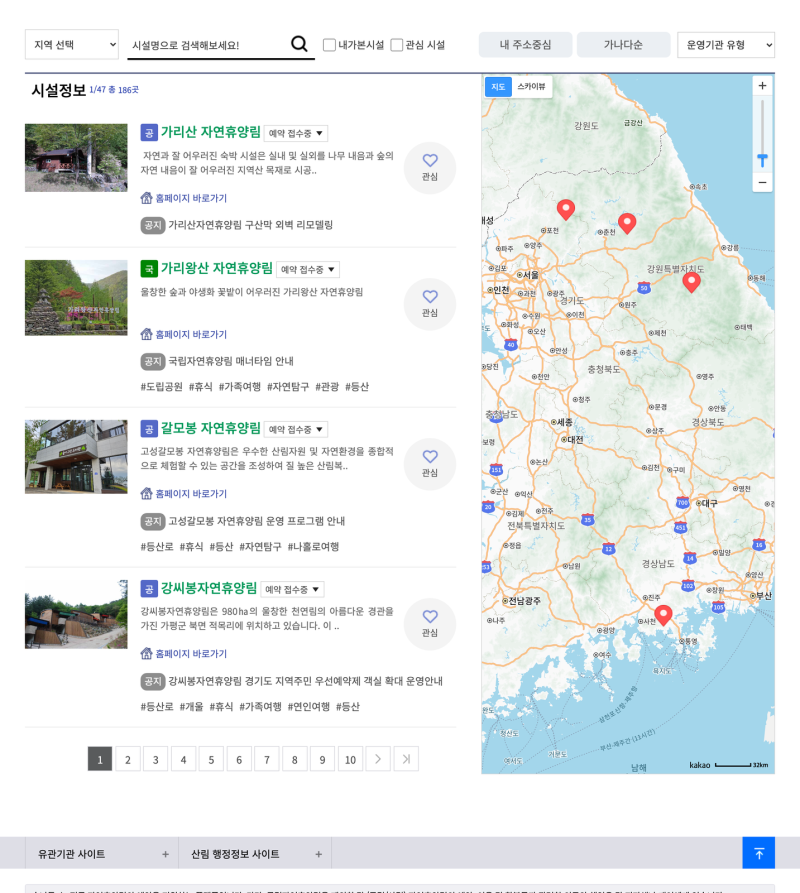Open 홈페이지 바로가기 for 갈모봉 자연휴양림
800x893 pixels.
pyautogui.click(x=183, y=494)
